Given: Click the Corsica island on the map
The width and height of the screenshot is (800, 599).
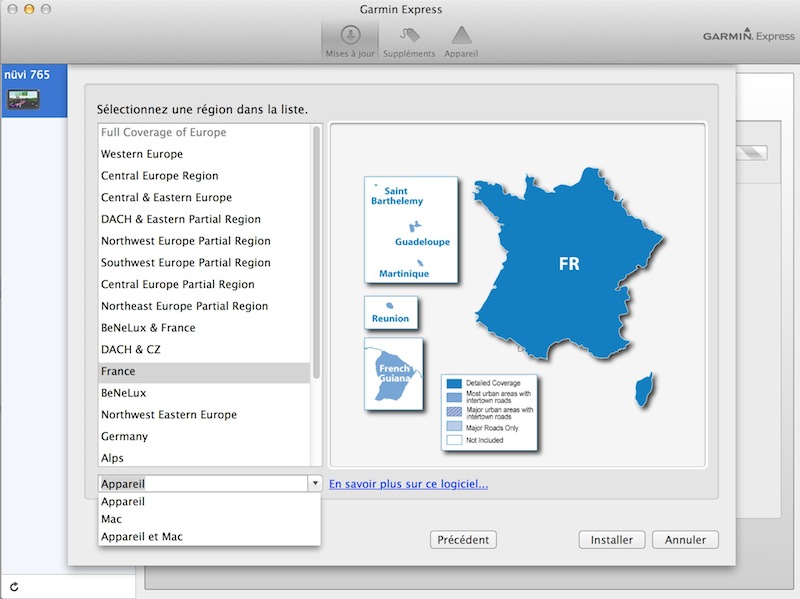Looking at the screenshot, I should coord(644,390).
